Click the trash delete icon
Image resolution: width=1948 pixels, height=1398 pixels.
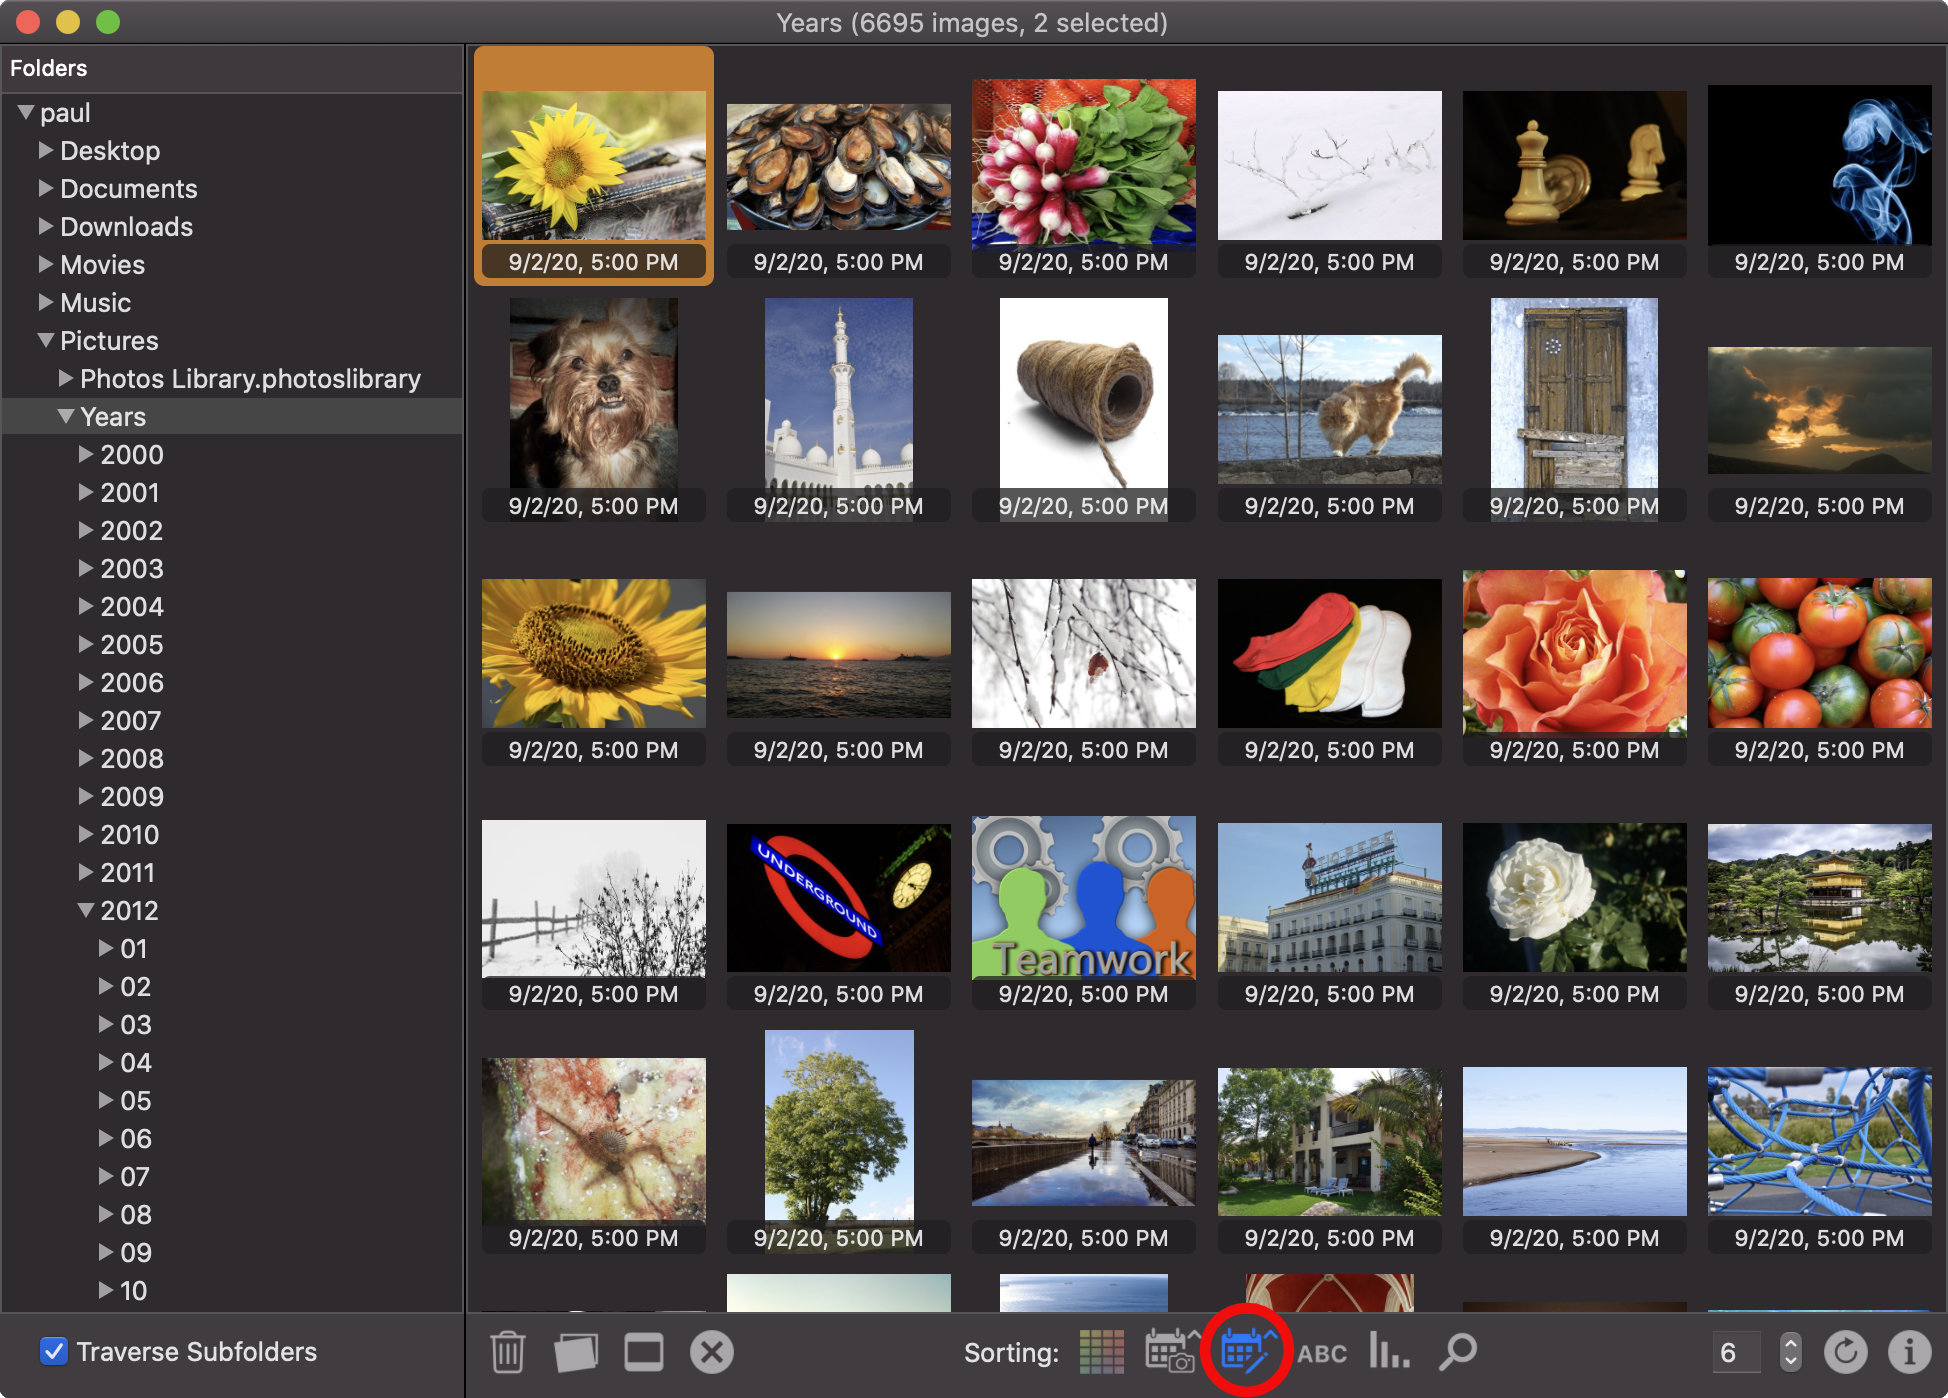[507, 1352]
